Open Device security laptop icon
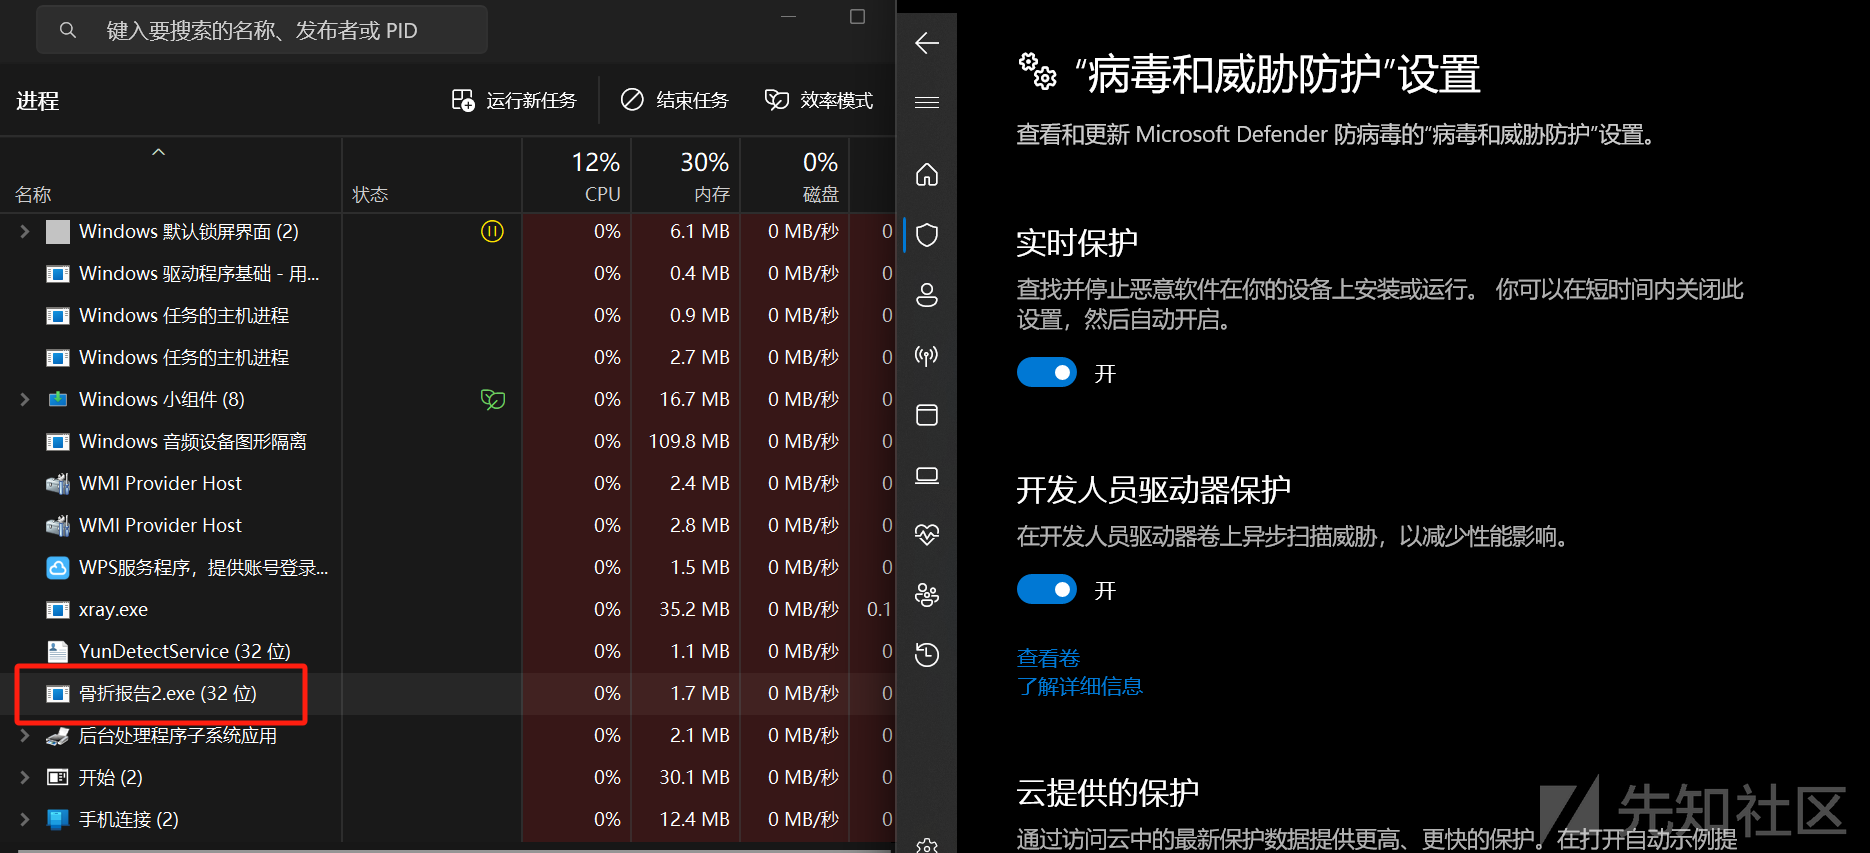Viewport: 1870px width, 853px height. tap(927, 475)
